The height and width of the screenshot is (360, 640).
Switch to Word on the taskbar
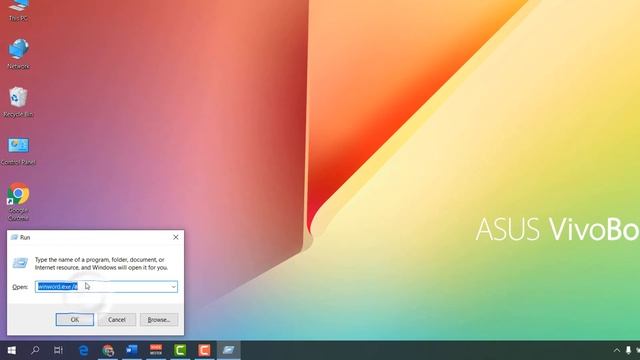coord(132,350)
